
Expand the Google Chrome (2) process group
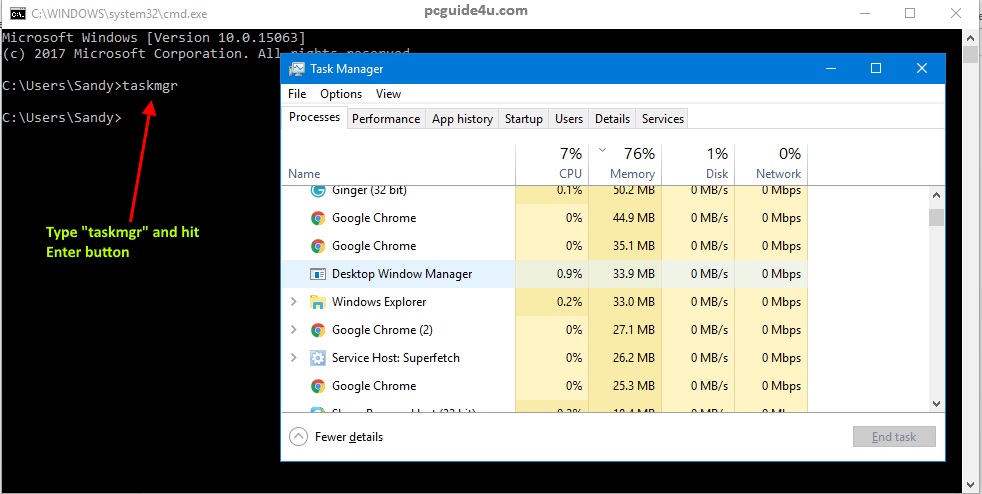coord(293,330)
